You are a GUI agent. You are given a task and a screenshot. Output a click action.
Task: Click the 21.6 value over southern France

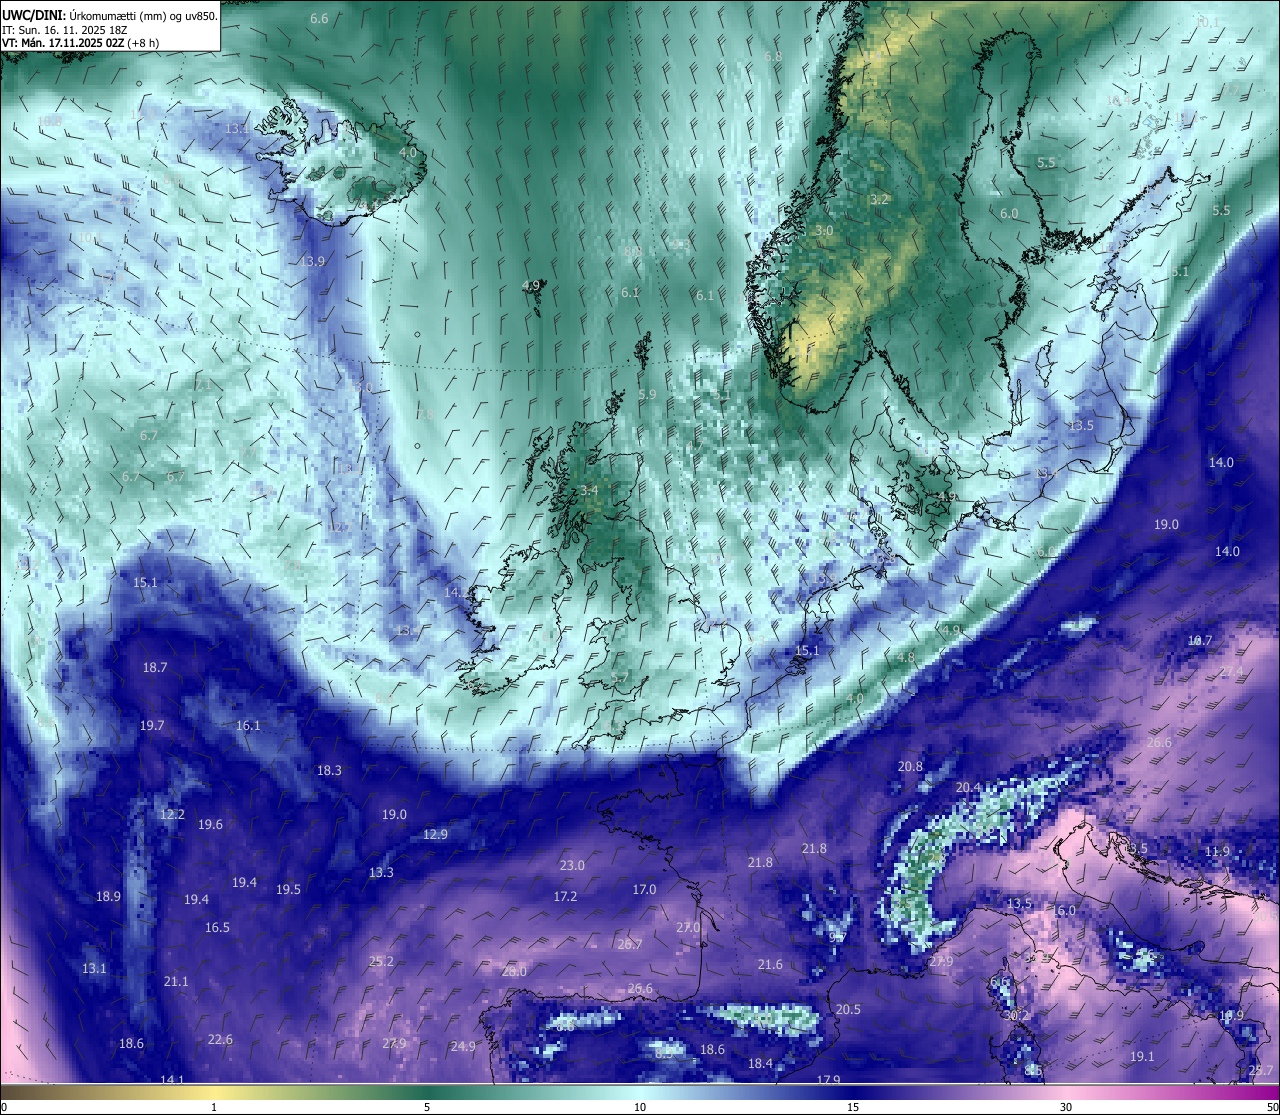770,965
